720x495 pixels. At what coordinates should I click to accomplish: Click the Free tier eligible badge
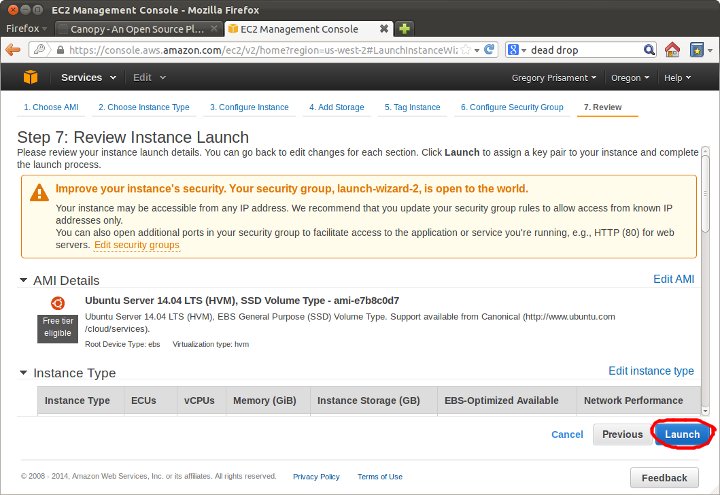(x=57, y=328)
